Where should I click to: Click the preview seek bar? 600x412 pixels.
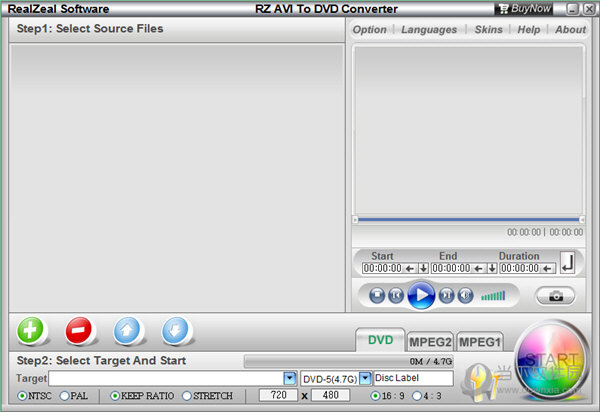coord(469,220)
